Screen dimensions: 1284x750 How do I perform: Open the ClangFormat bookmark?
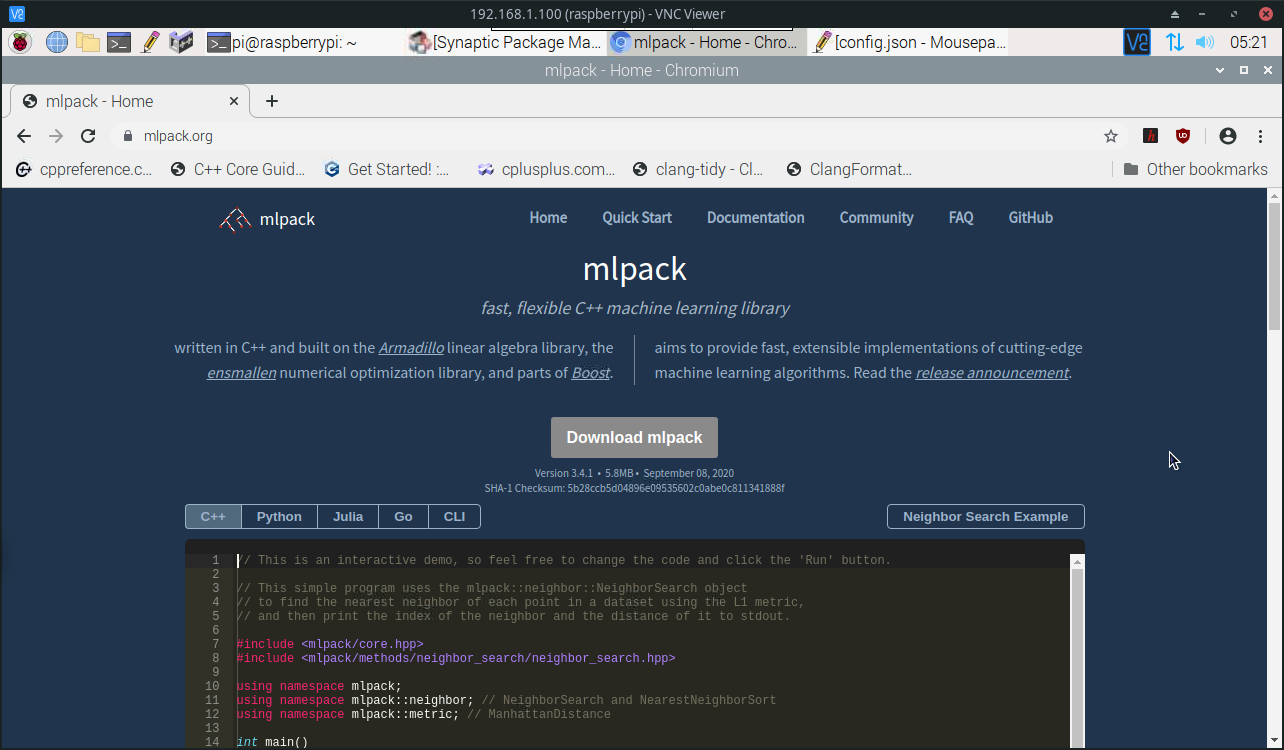pyautogui.click(x=849, y=169)
